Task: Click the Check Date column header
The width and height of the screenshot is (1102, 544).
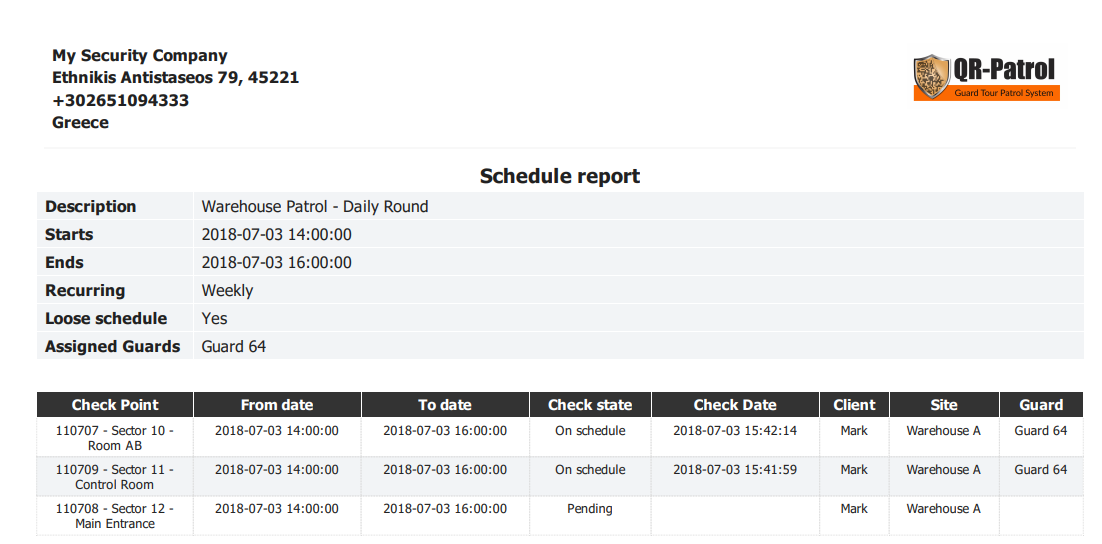Action: pos(735,405)
